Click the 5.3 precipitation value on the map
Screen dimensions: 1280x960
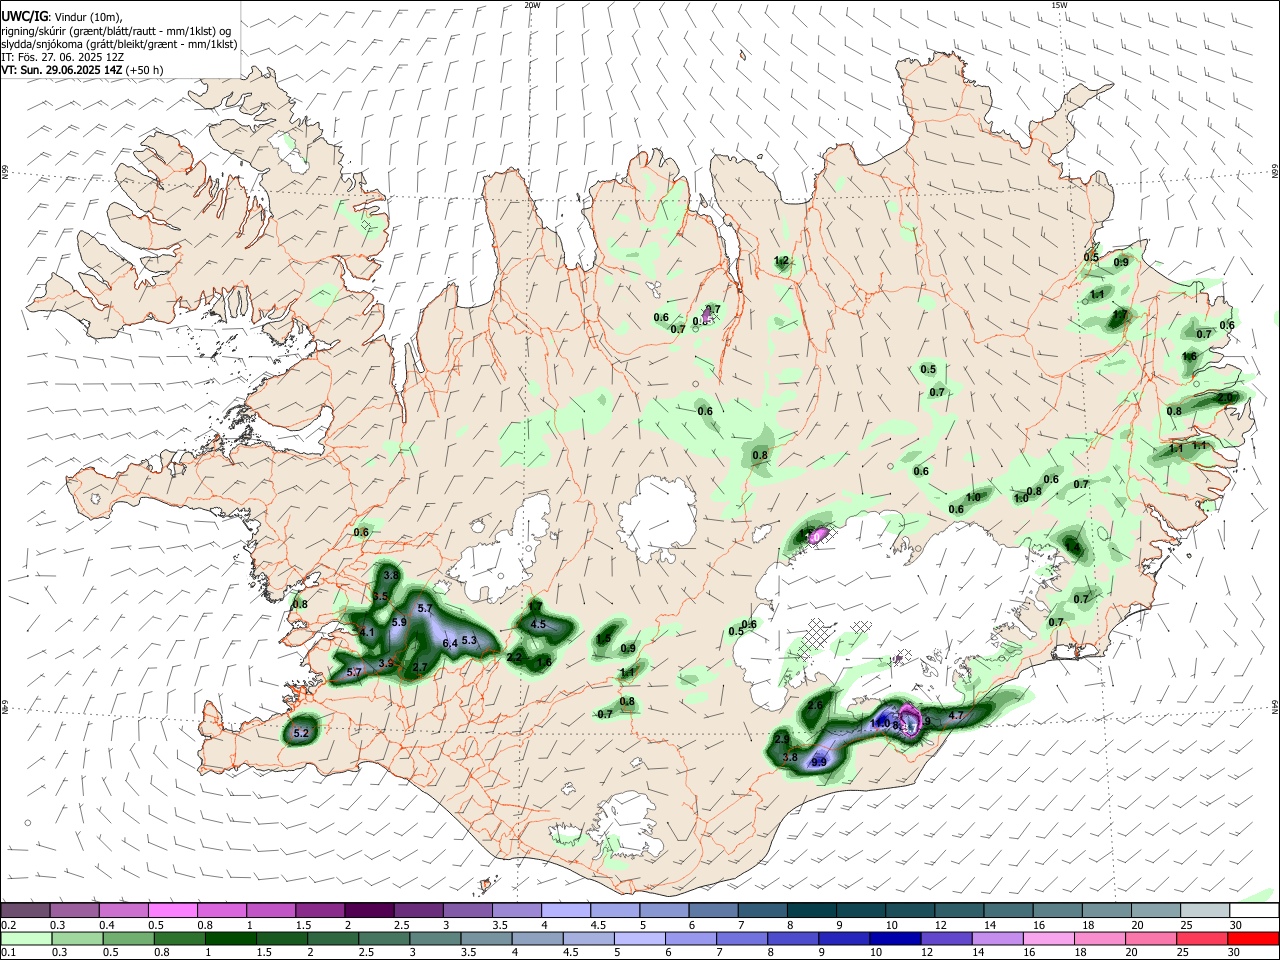click(x=470, y=640)
